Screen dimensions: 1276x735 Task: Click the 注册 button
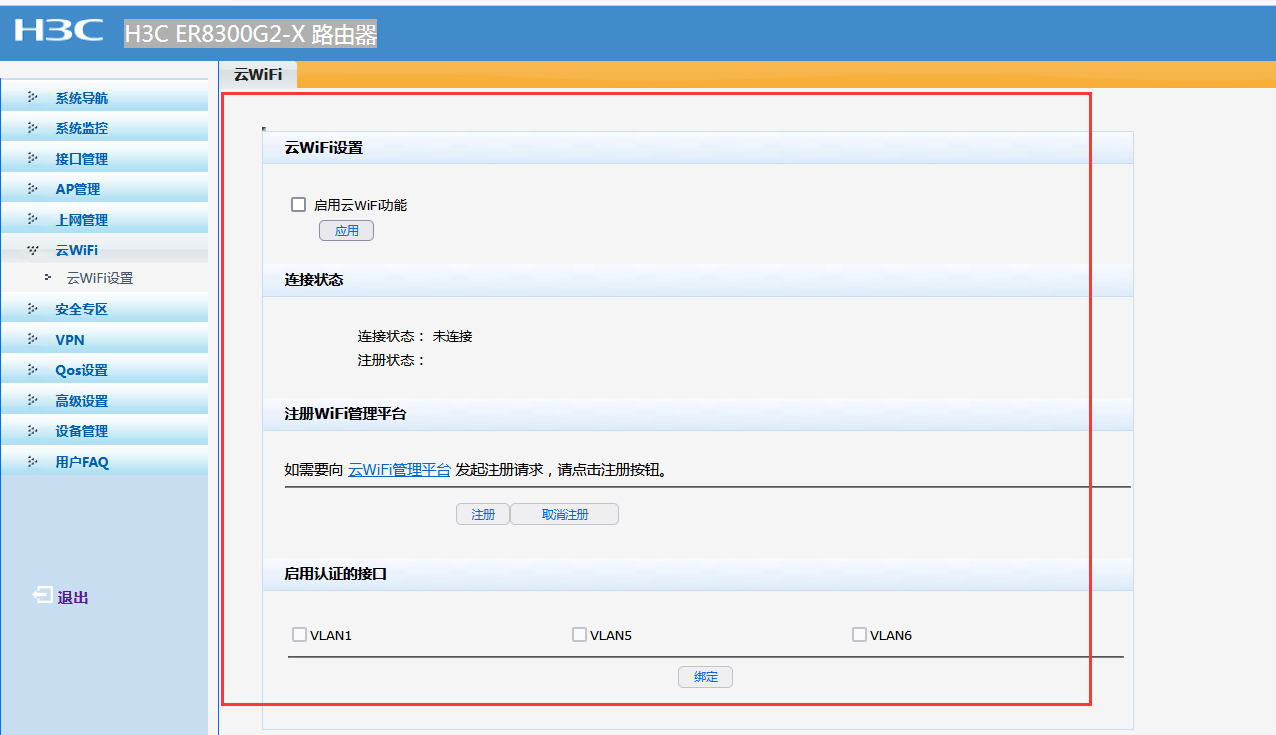[483, 514]
